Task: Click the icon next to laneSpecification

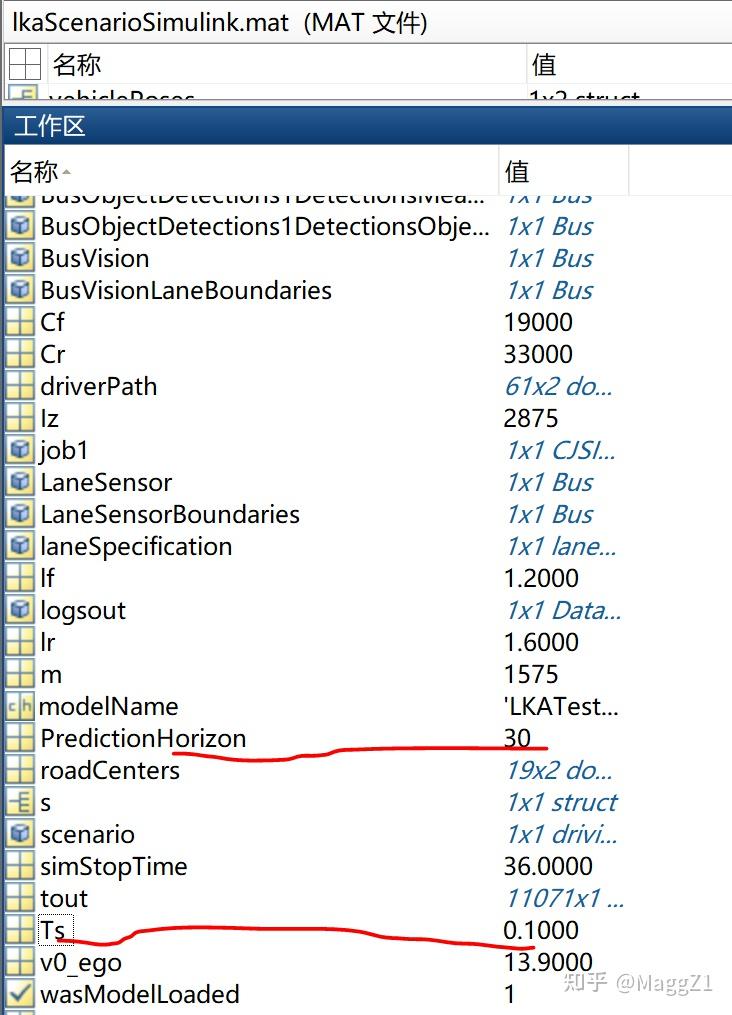Action: tap(20, 546)
